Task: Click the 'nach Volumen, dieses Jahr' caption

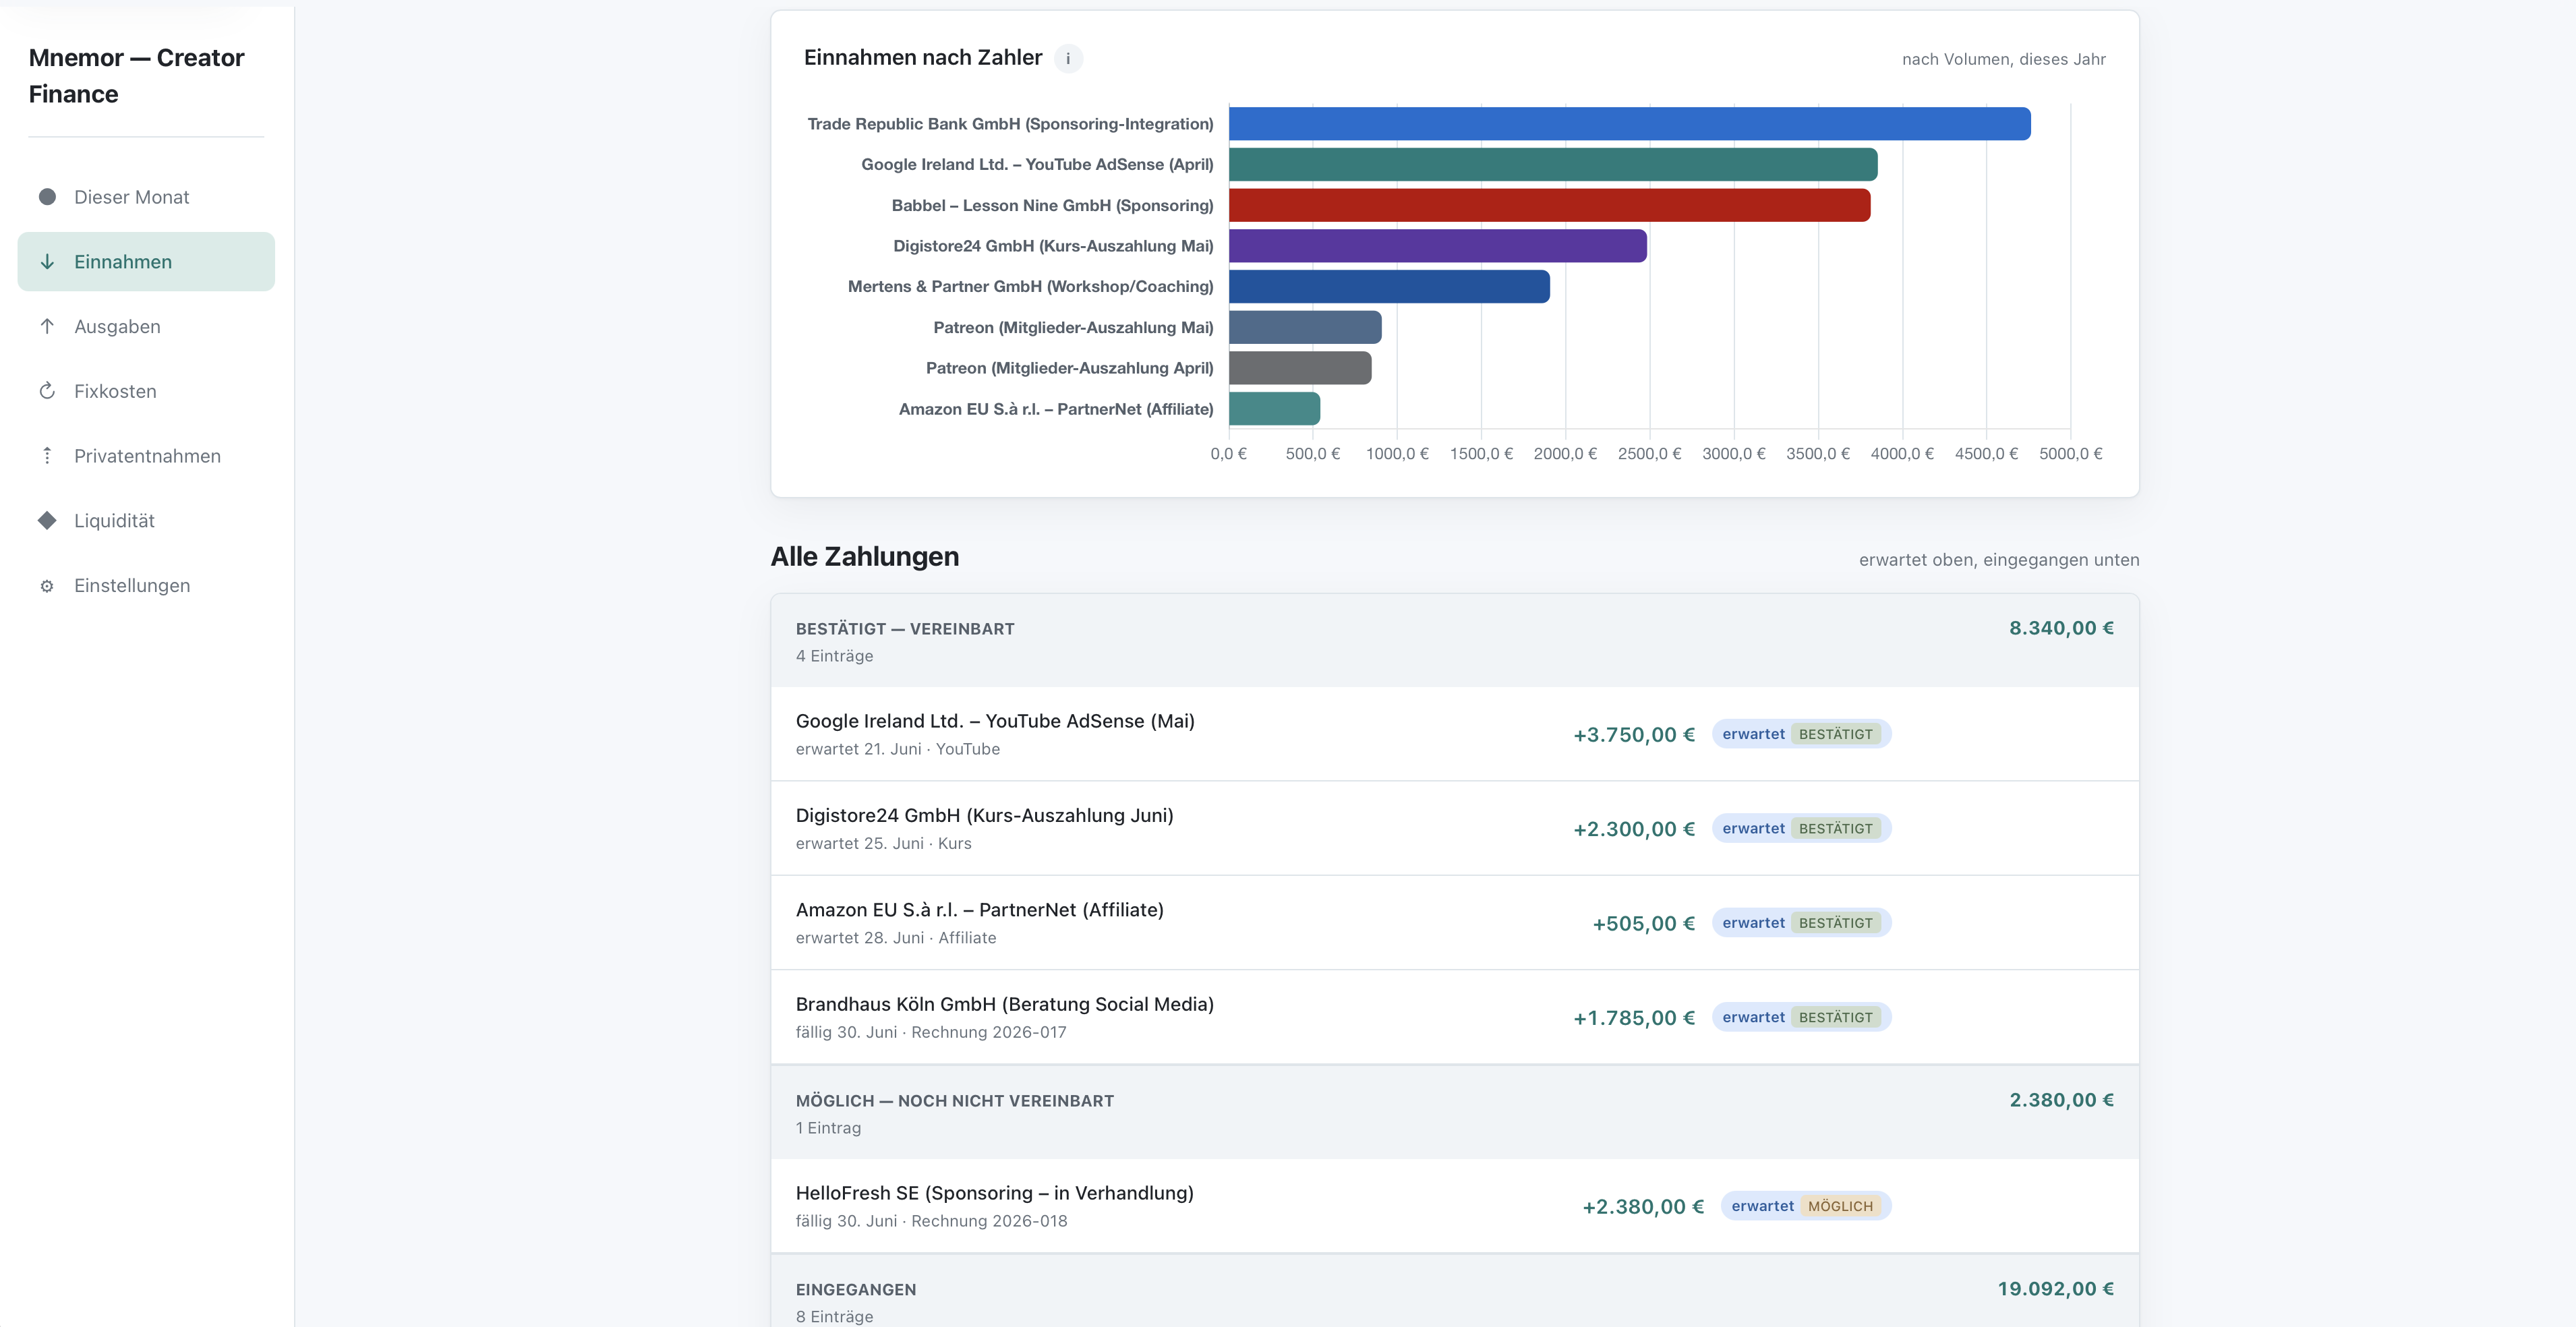Action: [2003, 59]
